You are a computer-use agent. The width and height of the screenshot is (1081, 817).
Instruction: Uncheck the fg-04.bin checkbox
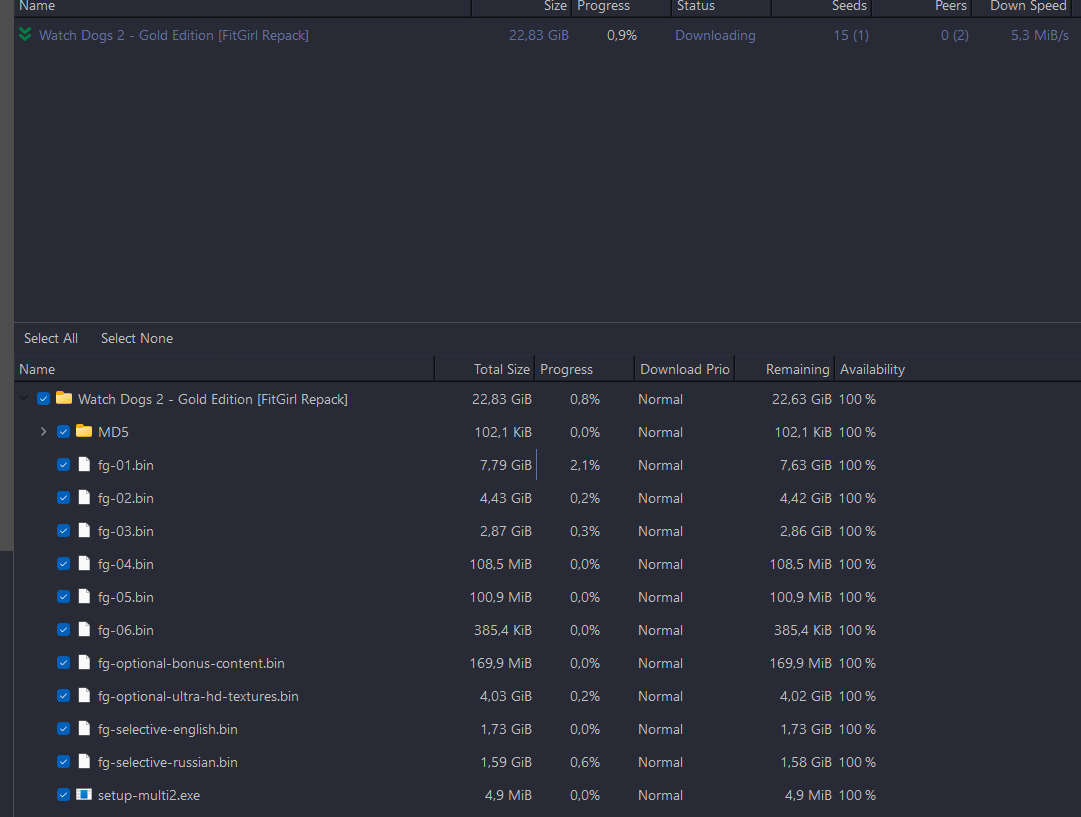click(x=63, y=564)
